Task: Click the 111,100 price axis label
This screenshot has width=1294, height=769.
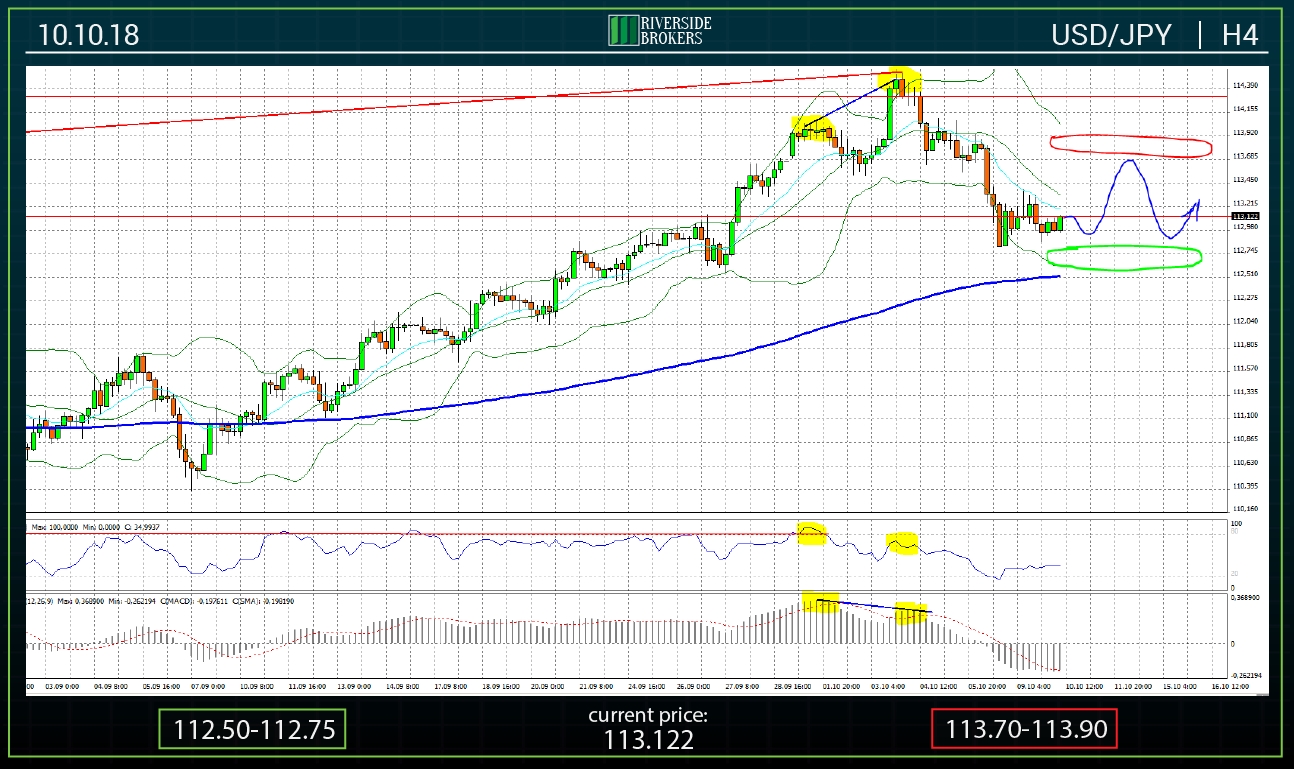Action: [x=1245, y=416]
